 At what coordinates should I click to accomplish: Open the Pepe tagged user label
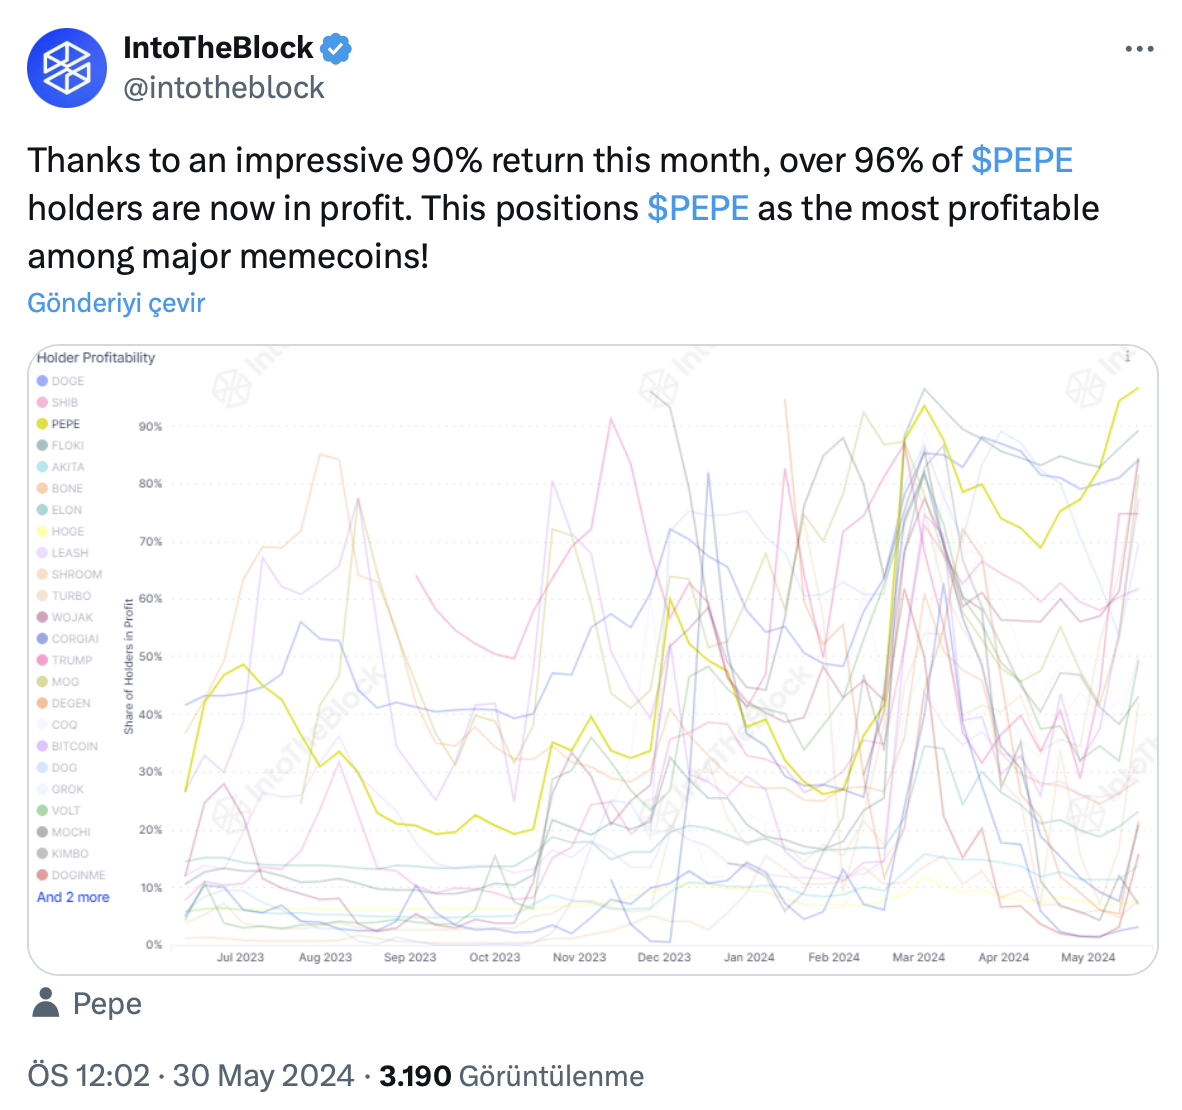(107, 1004)
